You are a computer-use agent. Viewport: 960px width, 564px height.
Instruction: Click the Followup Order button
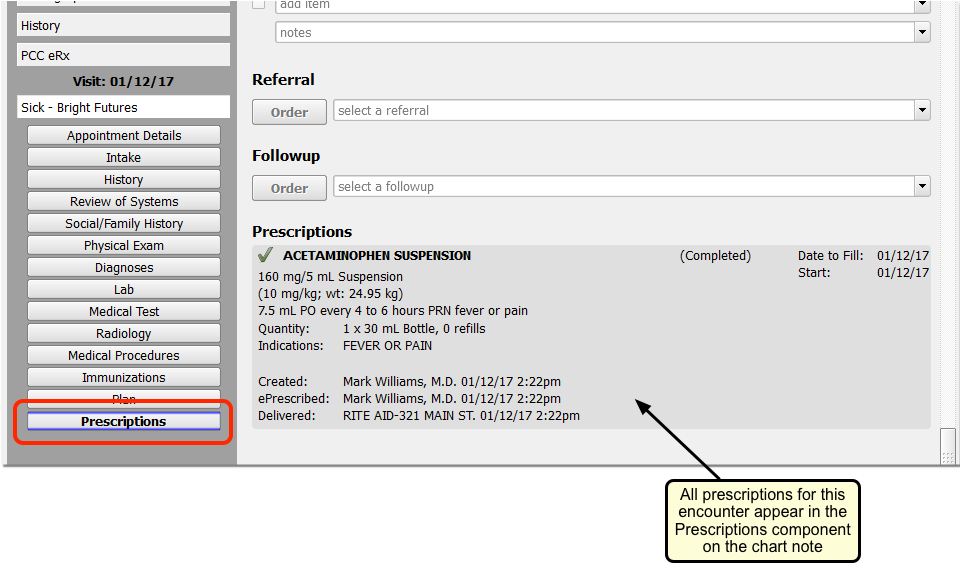(x=289, y=188)
